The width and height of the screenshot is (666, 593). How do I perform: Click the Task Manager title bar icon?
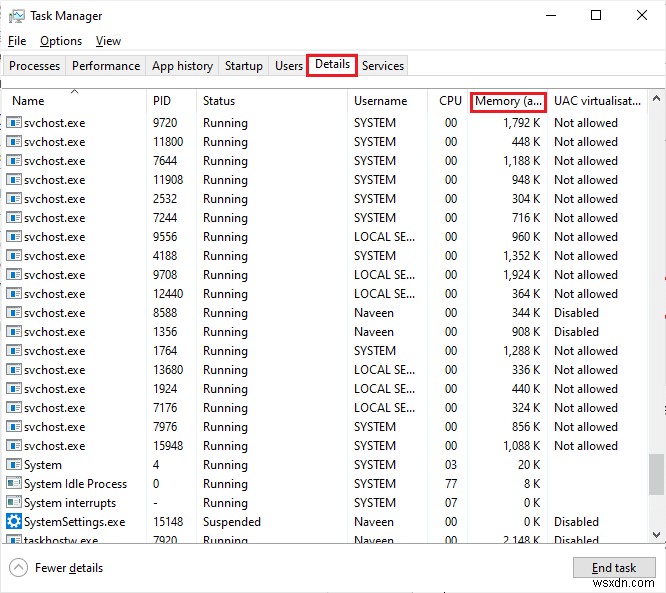(15, 16)
